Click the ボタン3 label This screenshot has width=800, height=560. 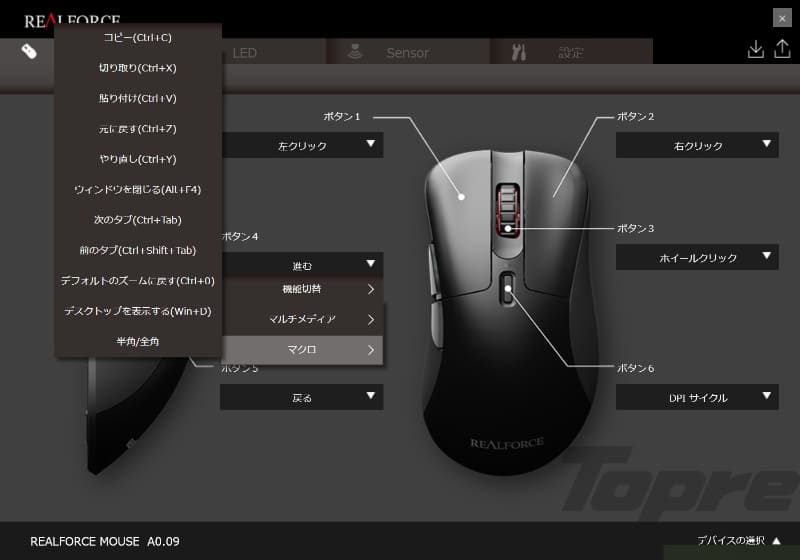click(x=635, y=228)
